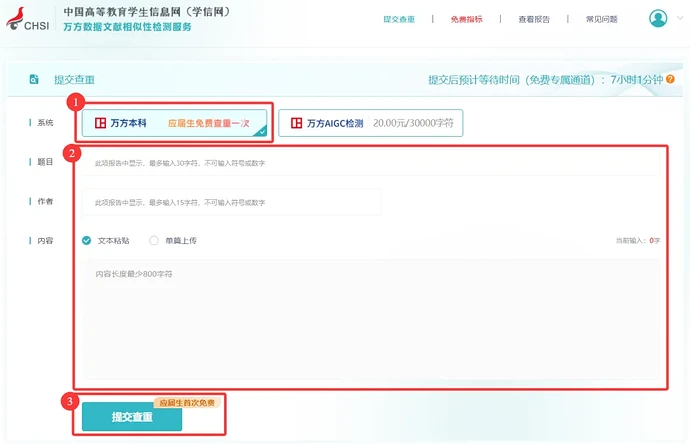Open the 免费指标 menu tab
The height and width of the screenshot is (444, 690).
pos(466,19)
